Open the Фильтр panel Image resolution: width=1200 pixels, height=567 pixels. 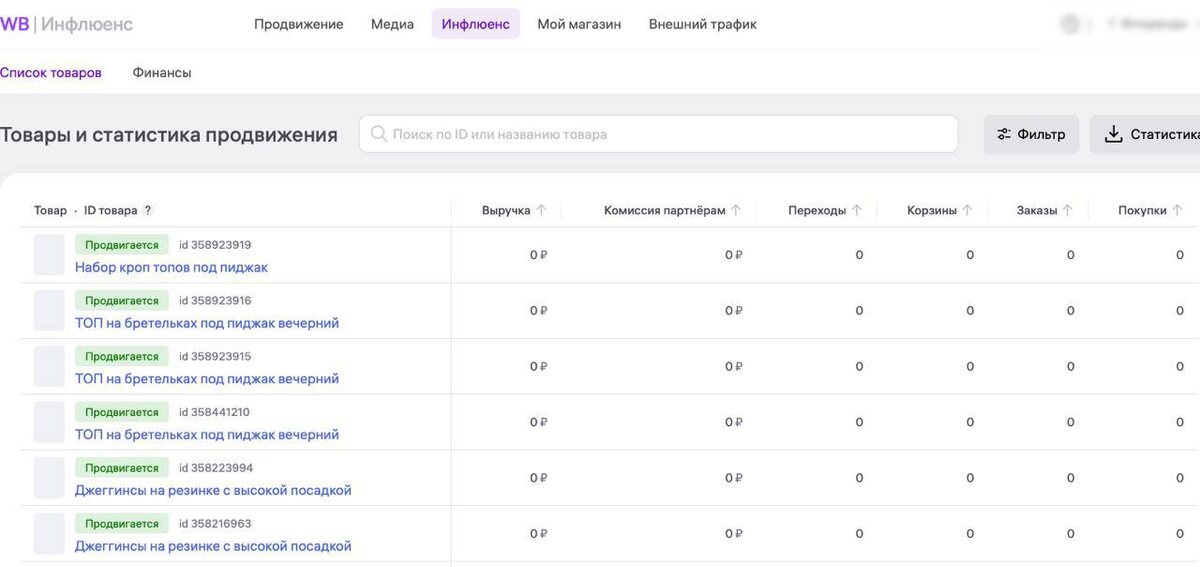coord(1031,134)
